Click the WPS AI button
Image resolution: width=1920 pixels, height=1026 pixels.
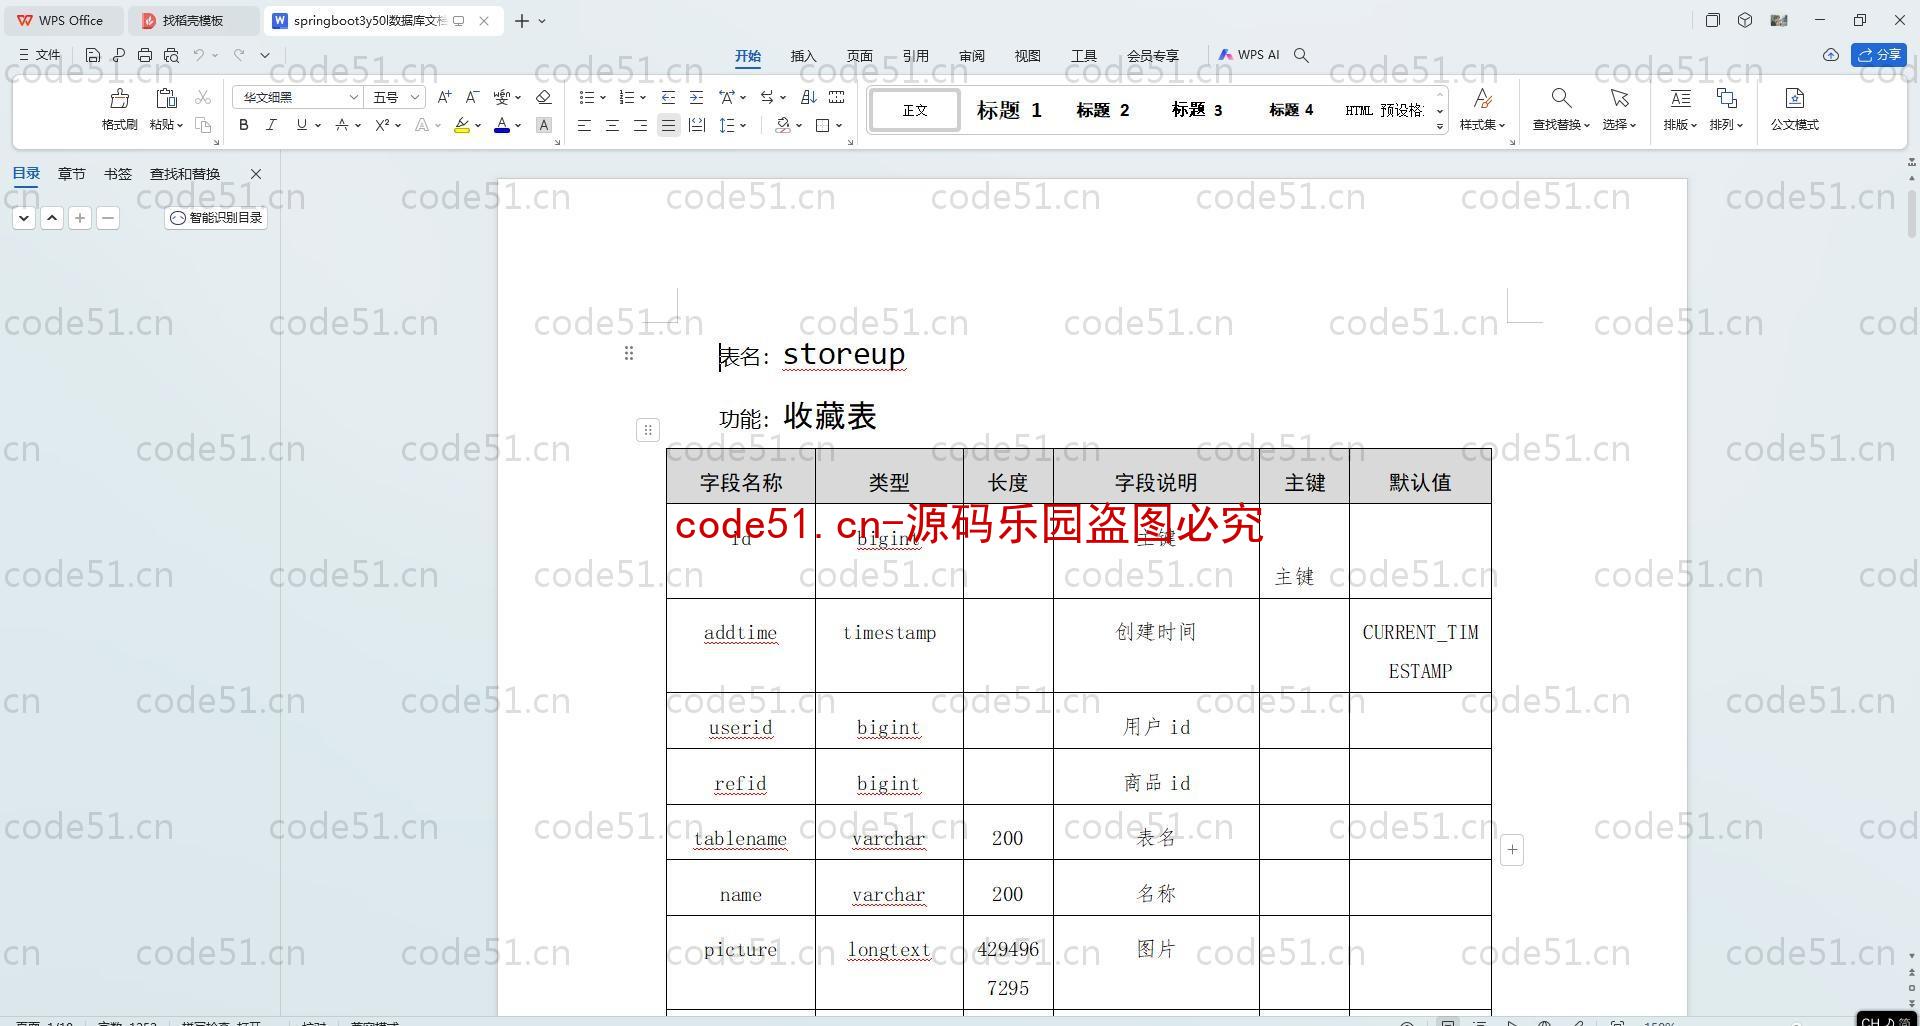pos(1249,55)
